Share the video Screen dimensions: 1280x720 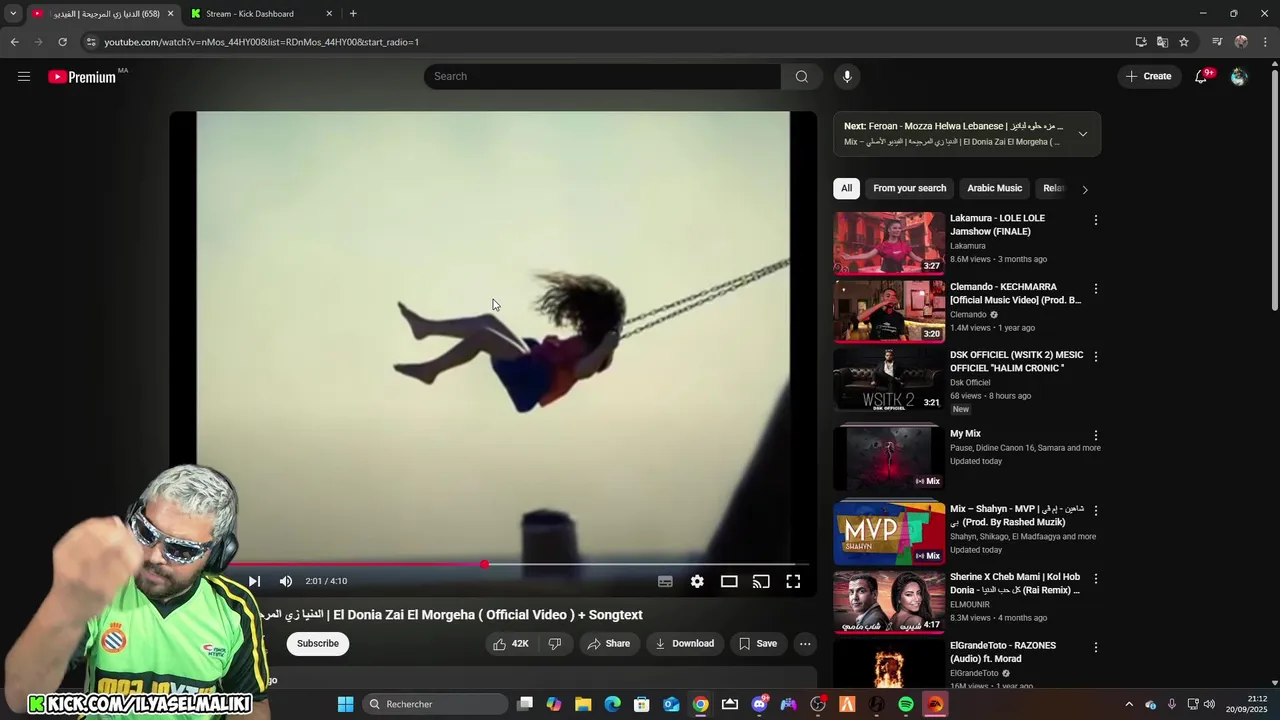click(608, 644)
